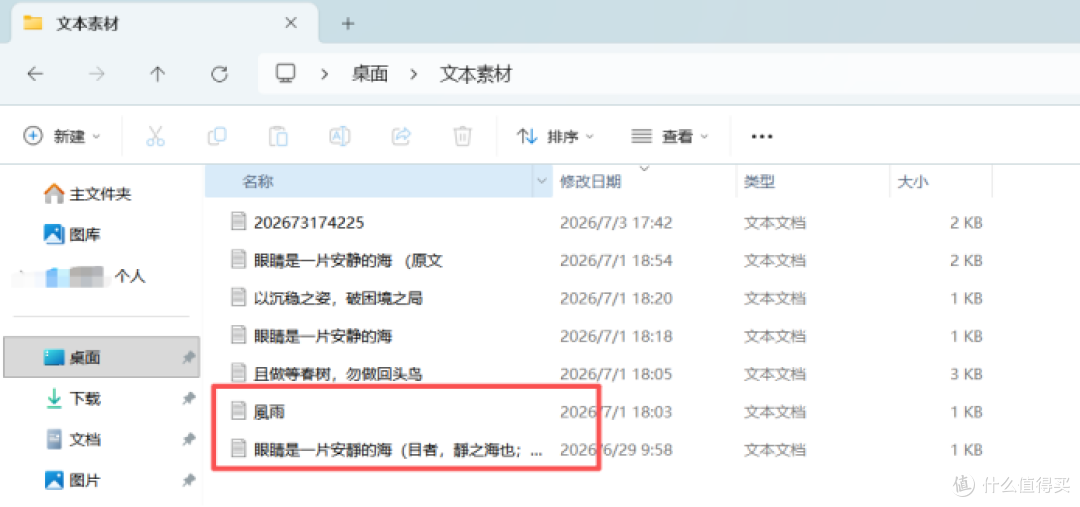Click the pin icon beside 文档
The image size is (1080, 507).
pos(188,439)
